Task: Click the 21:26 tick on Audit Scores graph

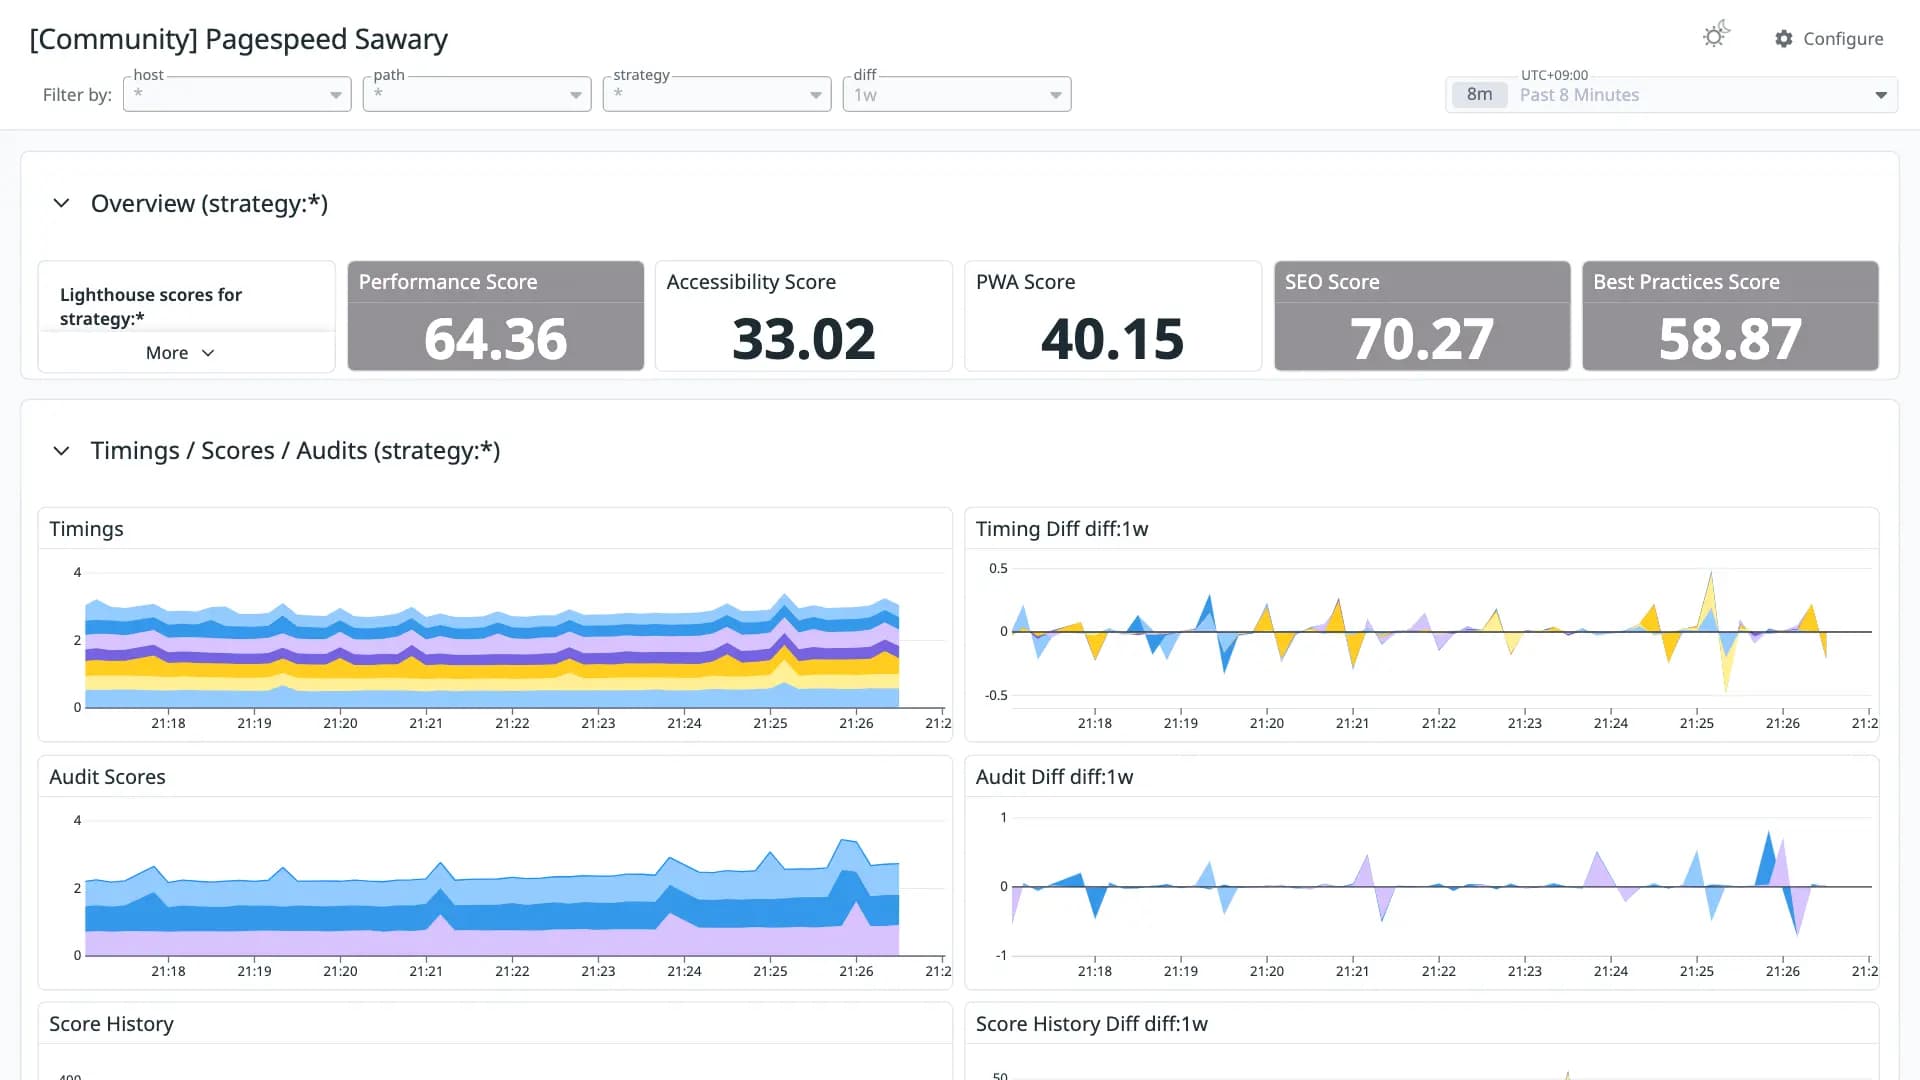Action: click(856, 971)
